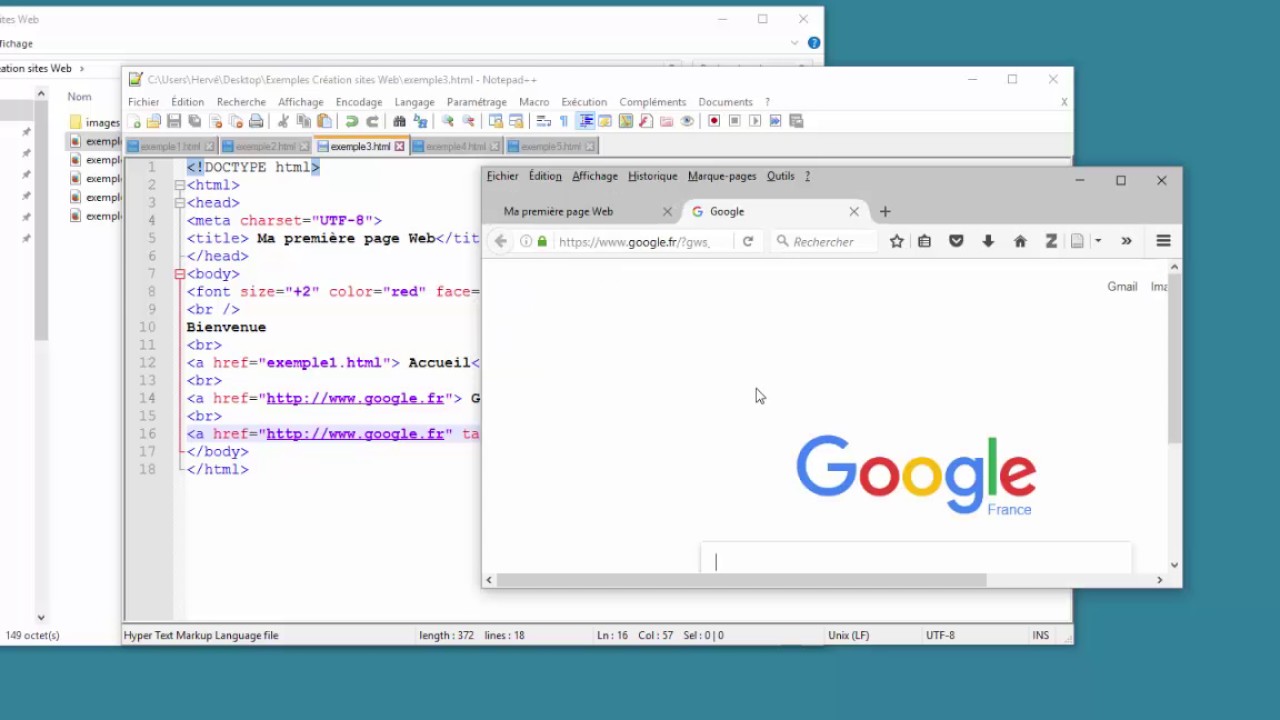Click the Function List icon in Notepad++
This screenshot has width=1280, height=720.
pos(645,121)
